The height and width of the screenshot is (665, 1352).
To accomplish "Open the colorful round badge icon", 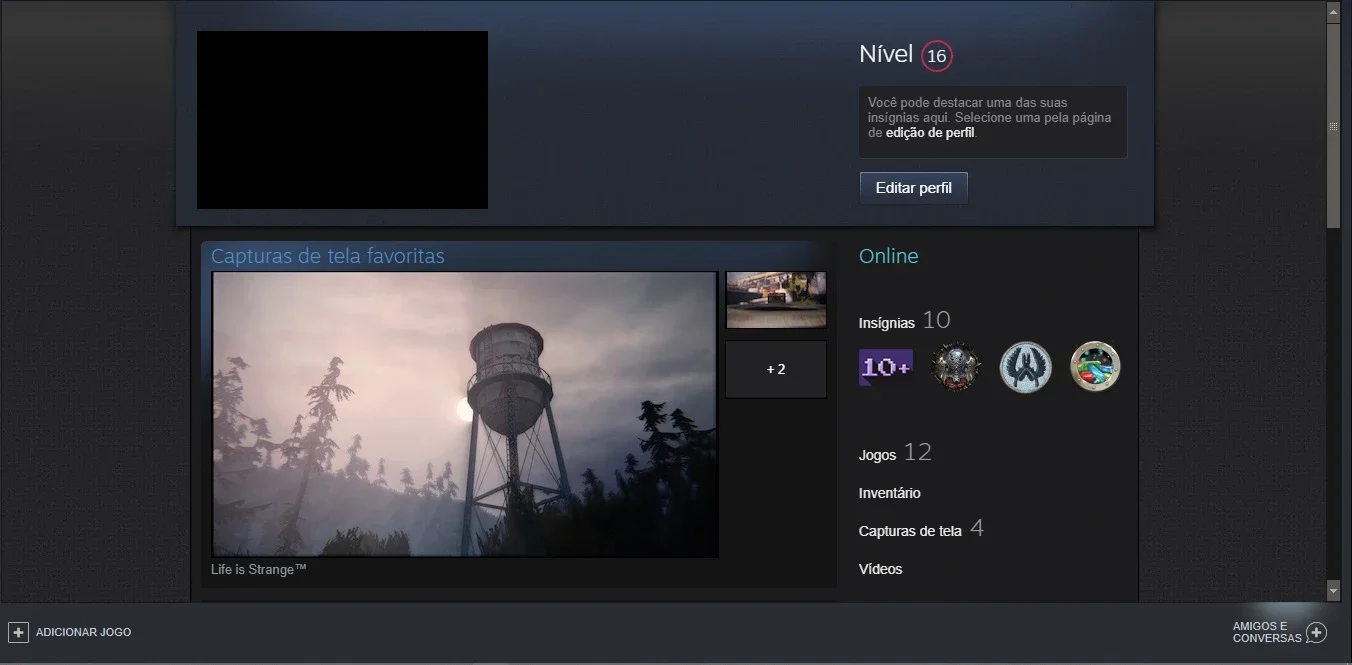I will coord(1095,367).
